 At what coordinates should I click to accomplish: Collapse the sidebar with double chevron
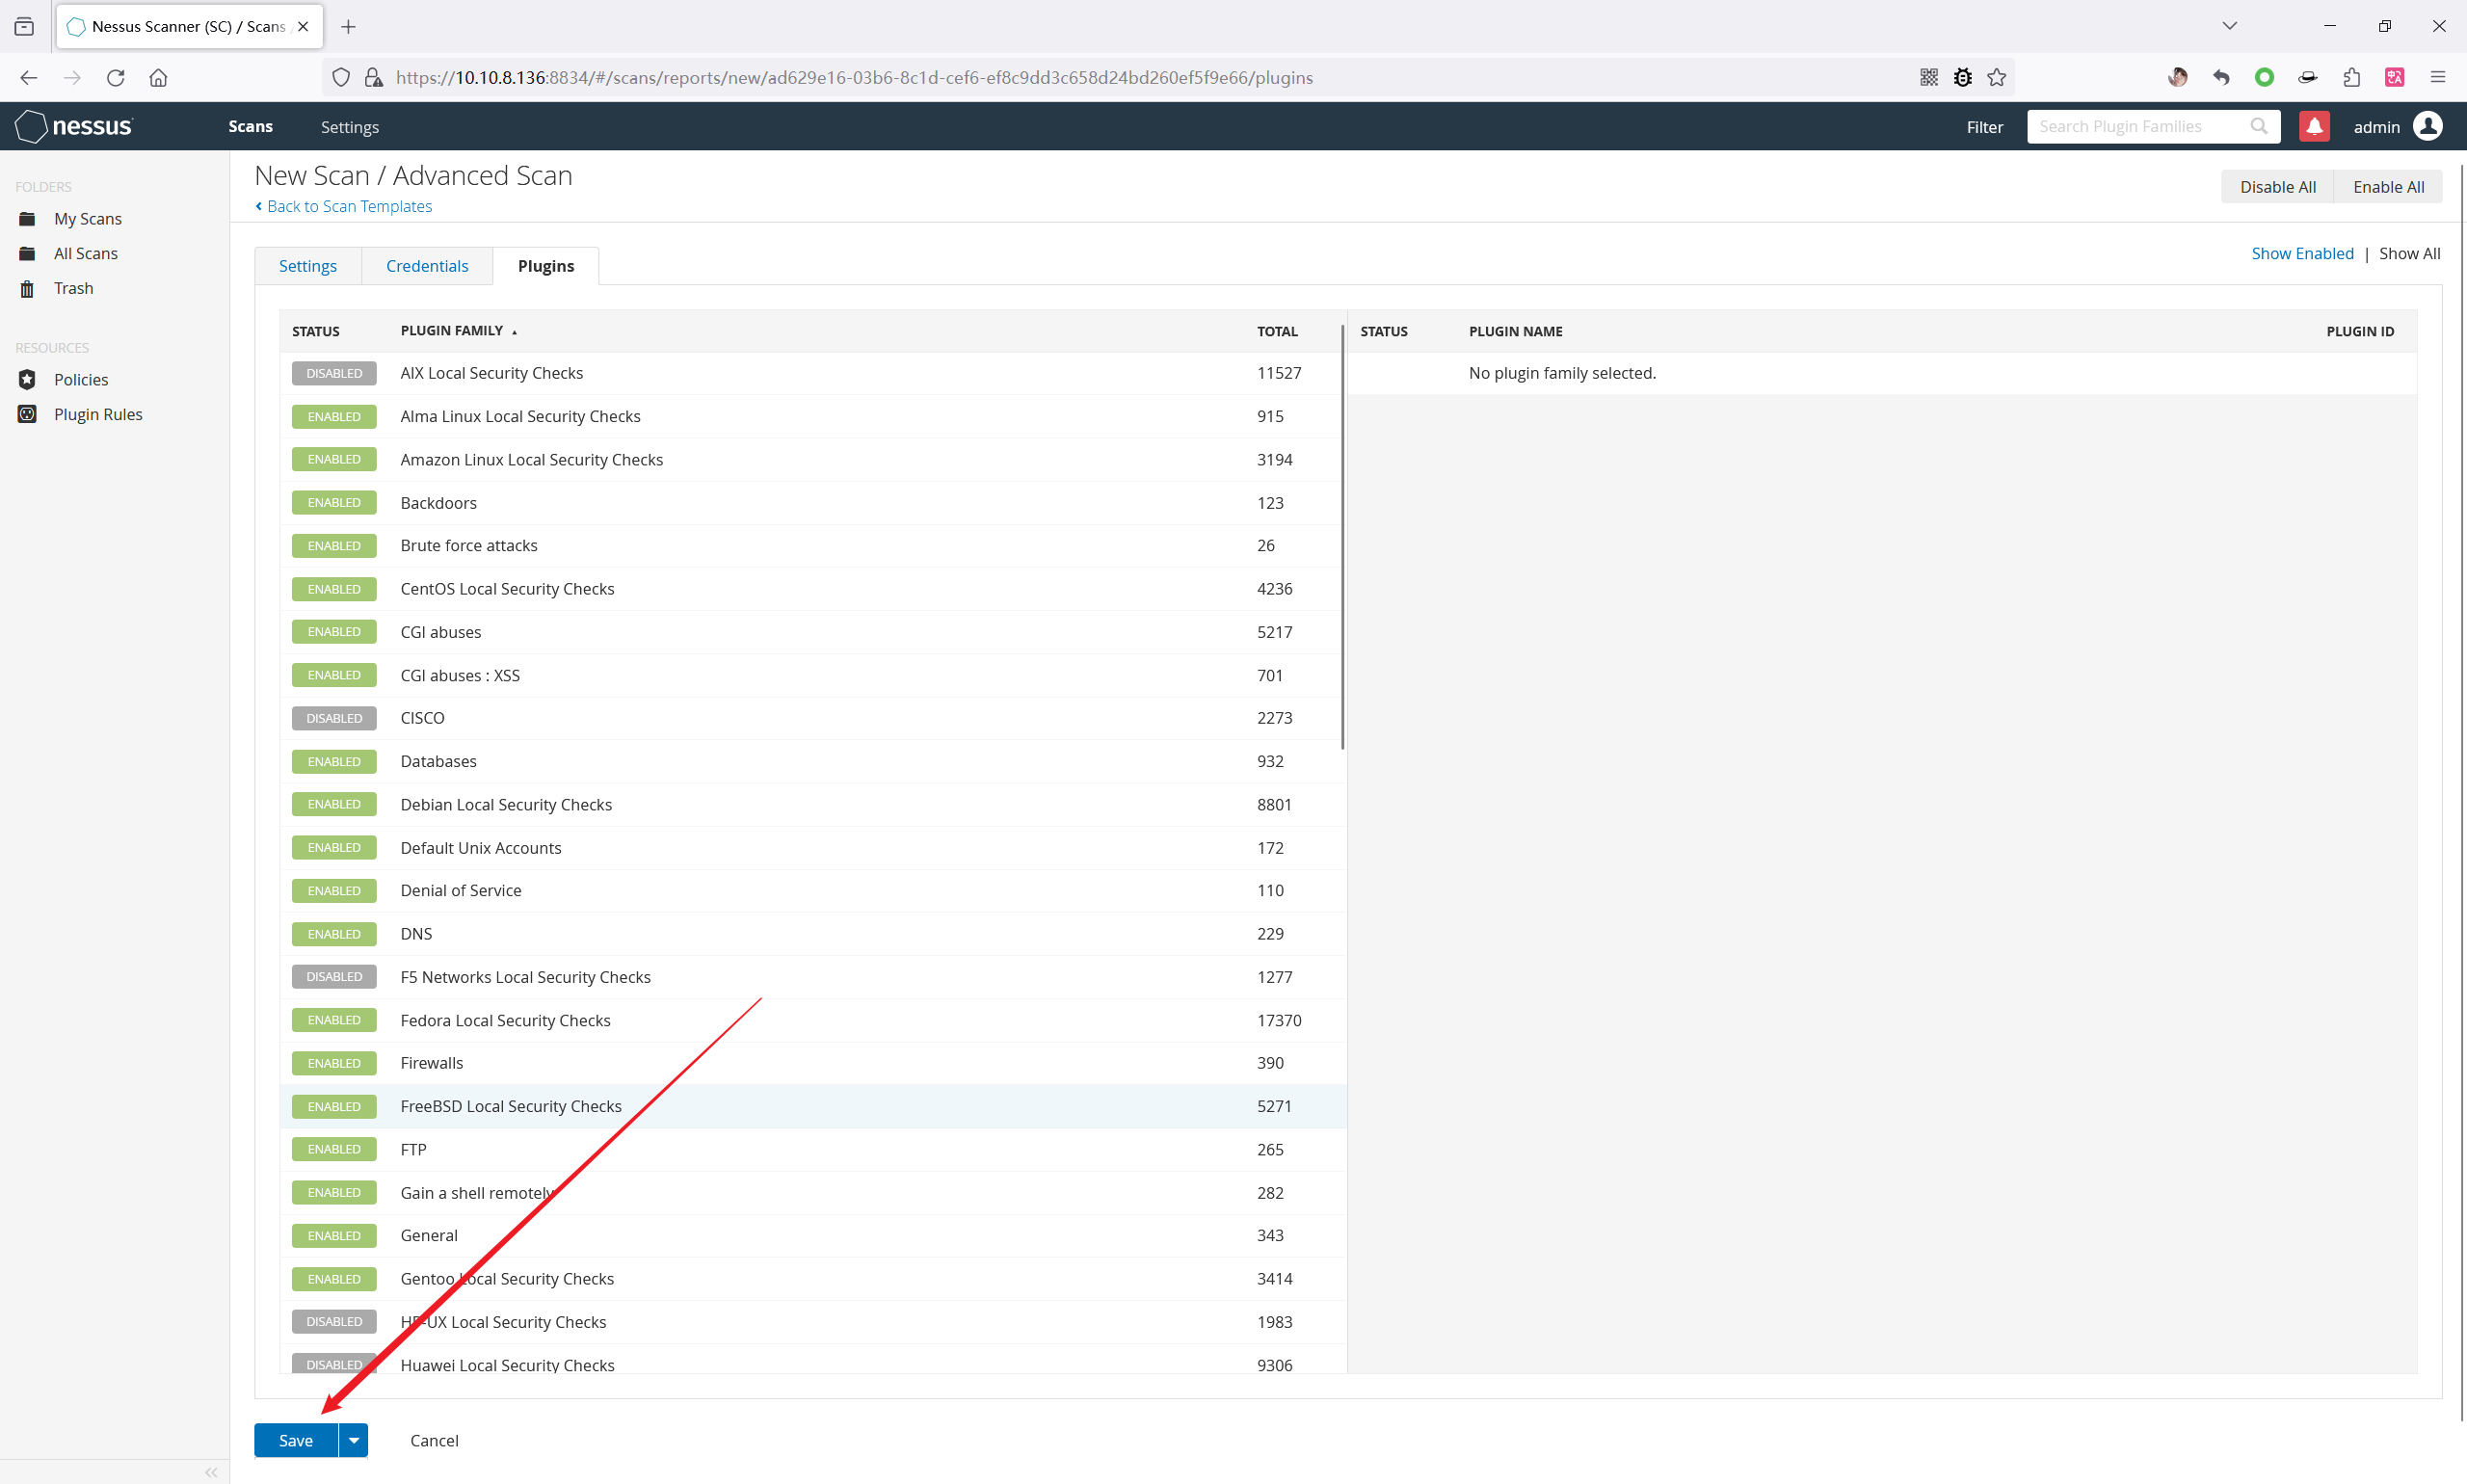[x=211, y=1472]
